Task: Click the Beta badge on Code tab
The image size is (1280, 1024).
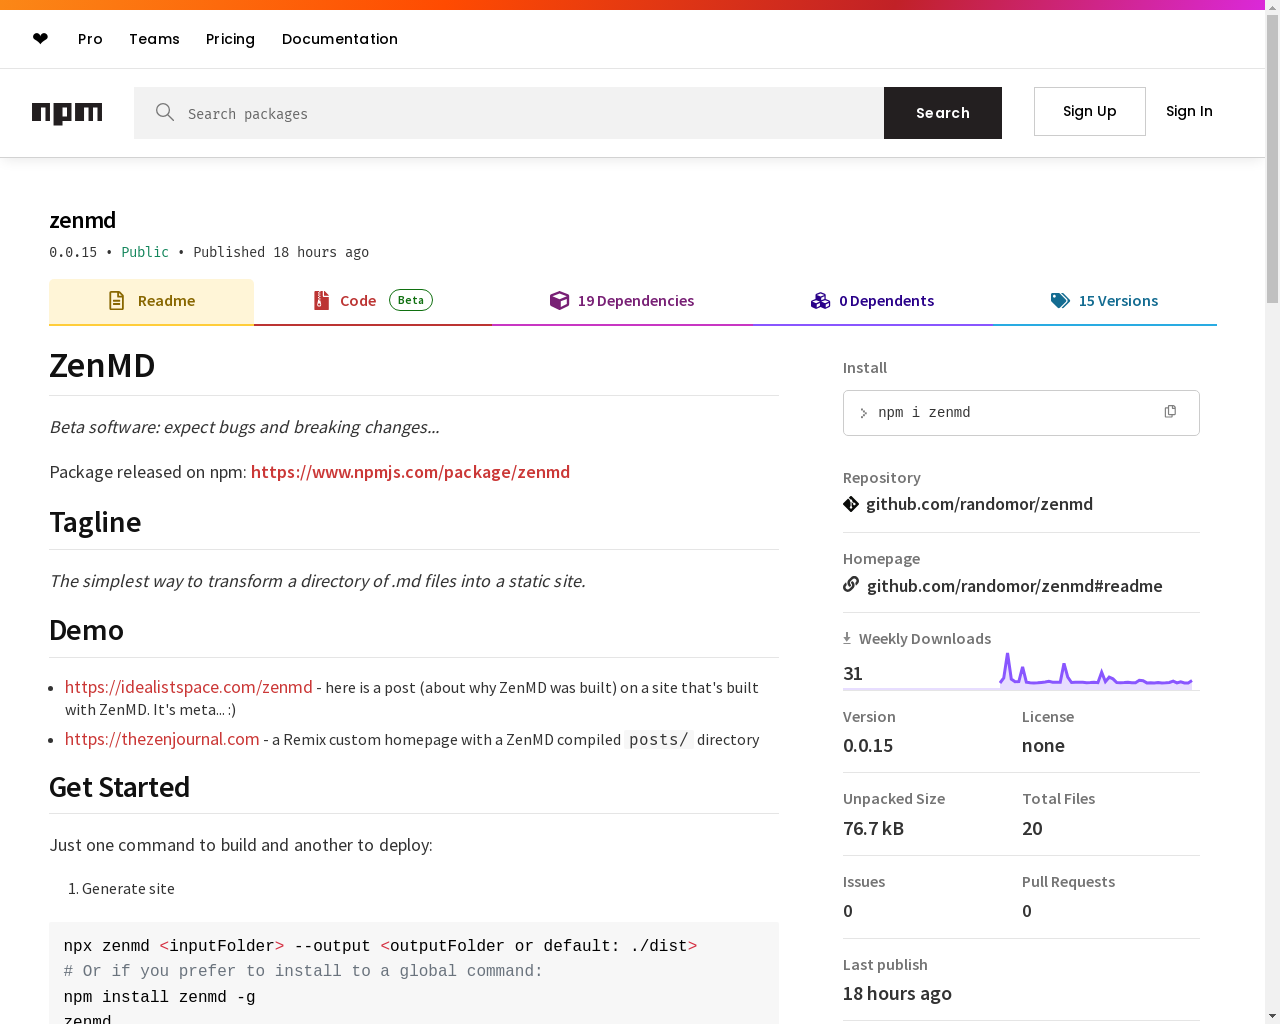Action: 411,300
